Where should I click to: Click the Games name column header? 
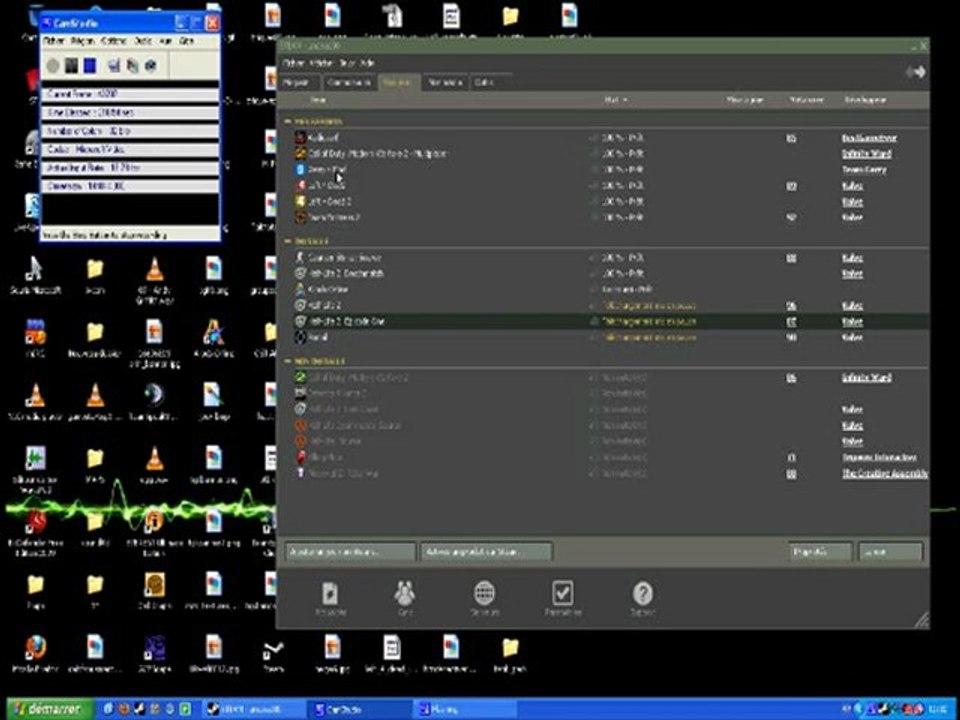coord(318,100)
